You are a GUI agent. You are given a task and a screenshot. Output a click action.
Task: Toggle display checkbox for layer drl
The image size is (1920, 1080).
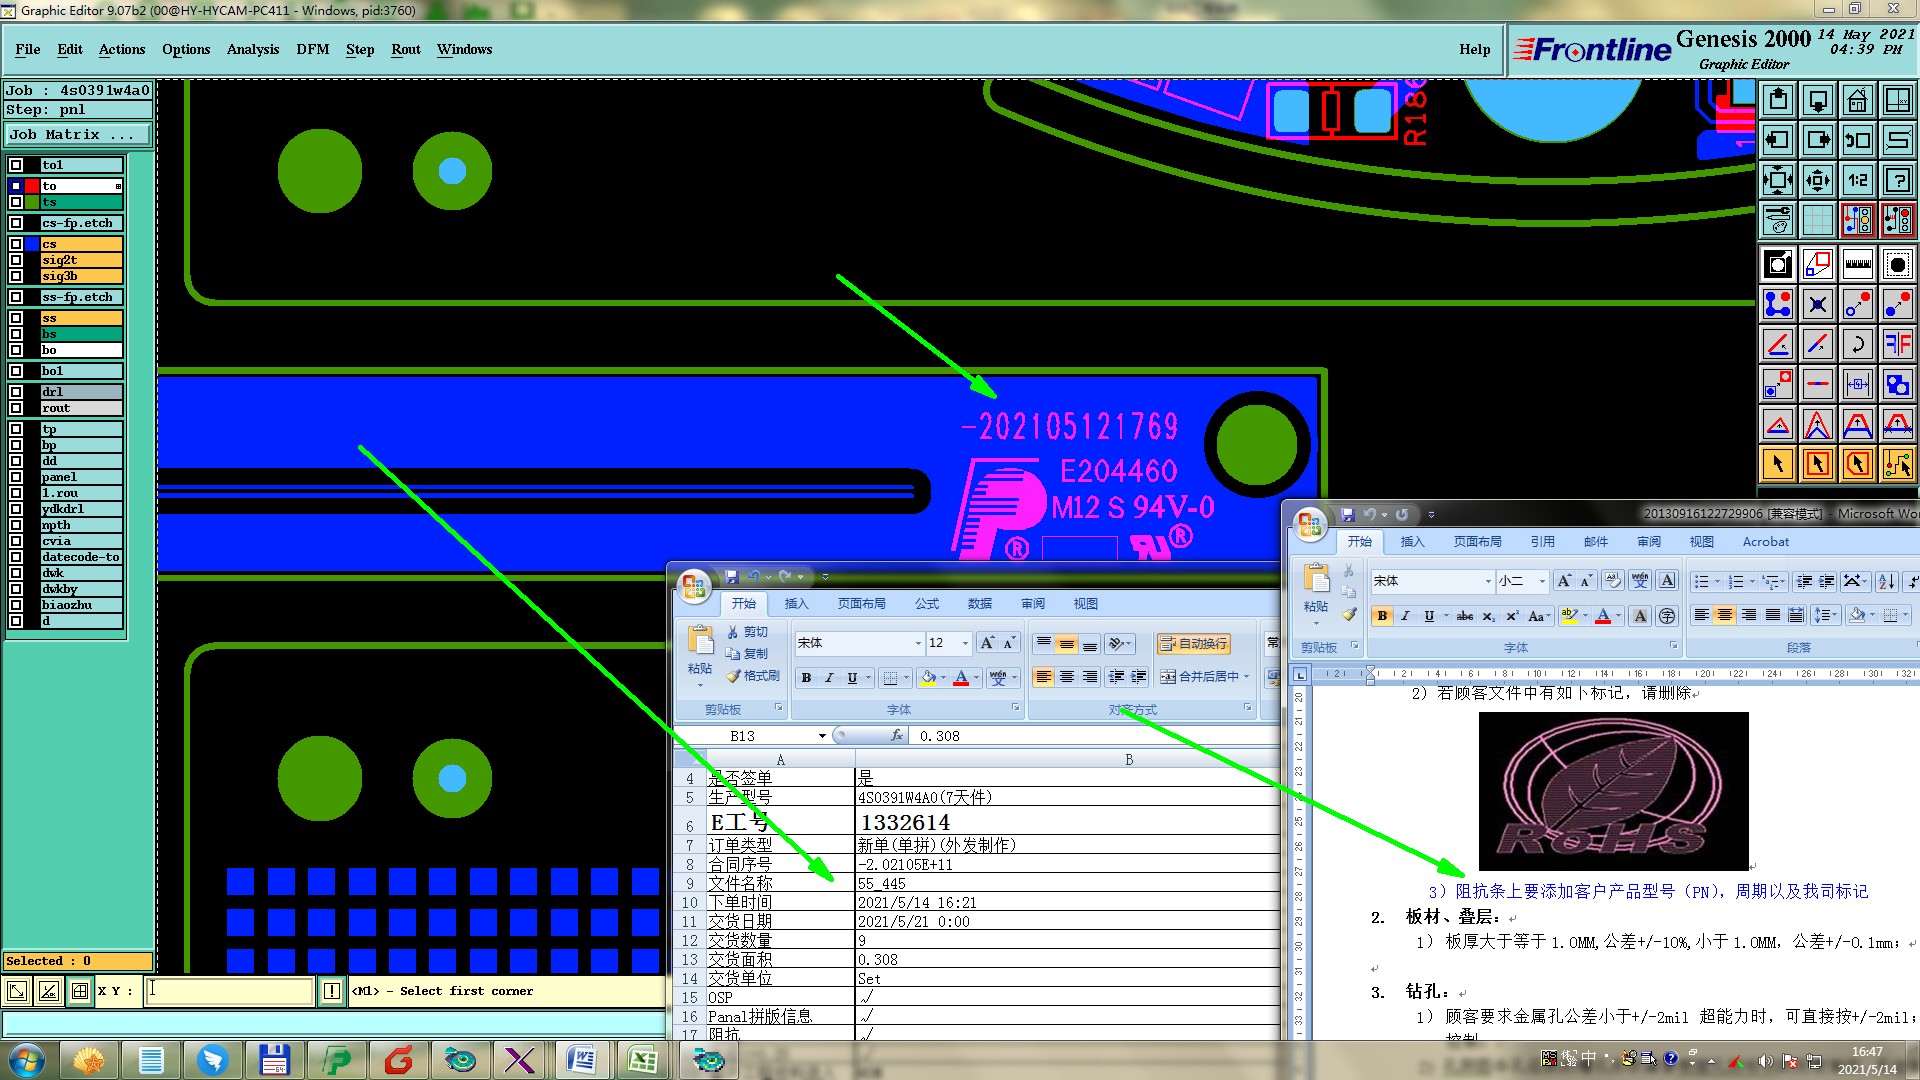pos(16,392)
